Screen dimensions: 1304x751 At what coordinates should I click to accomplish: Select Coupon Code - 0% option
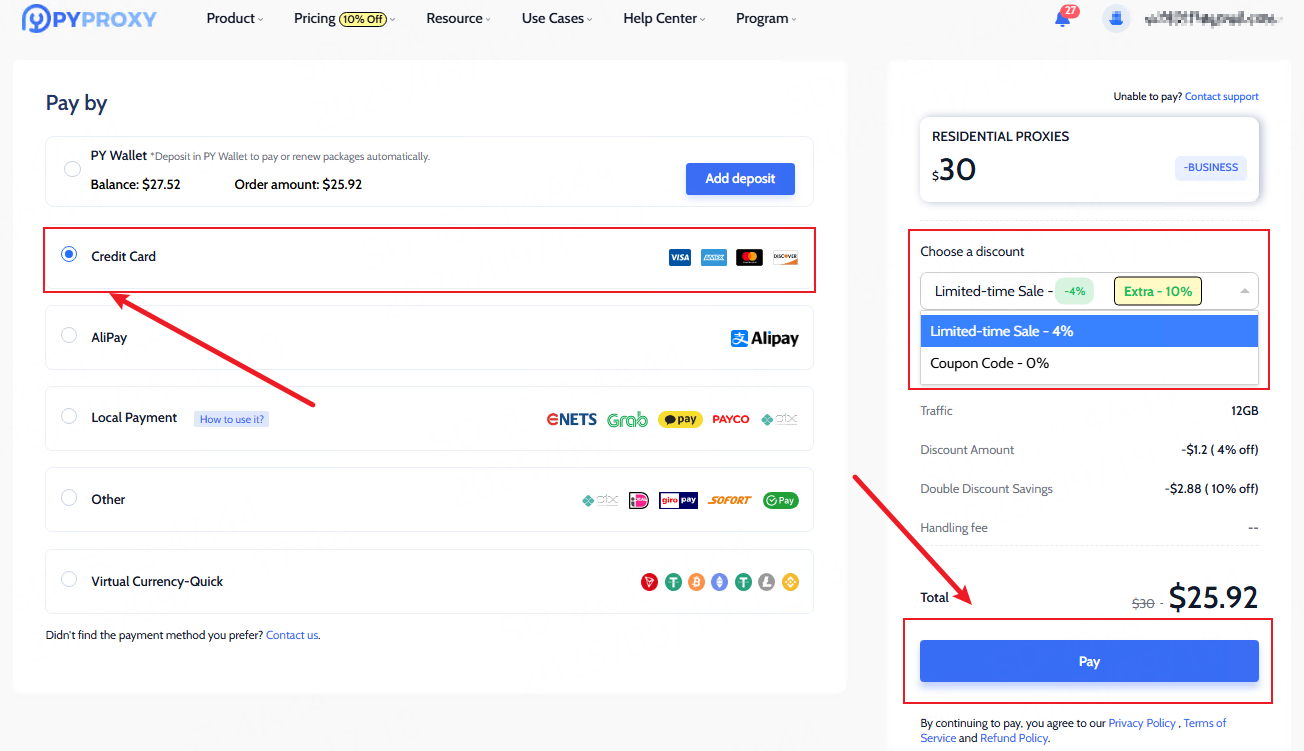(989, 364)
